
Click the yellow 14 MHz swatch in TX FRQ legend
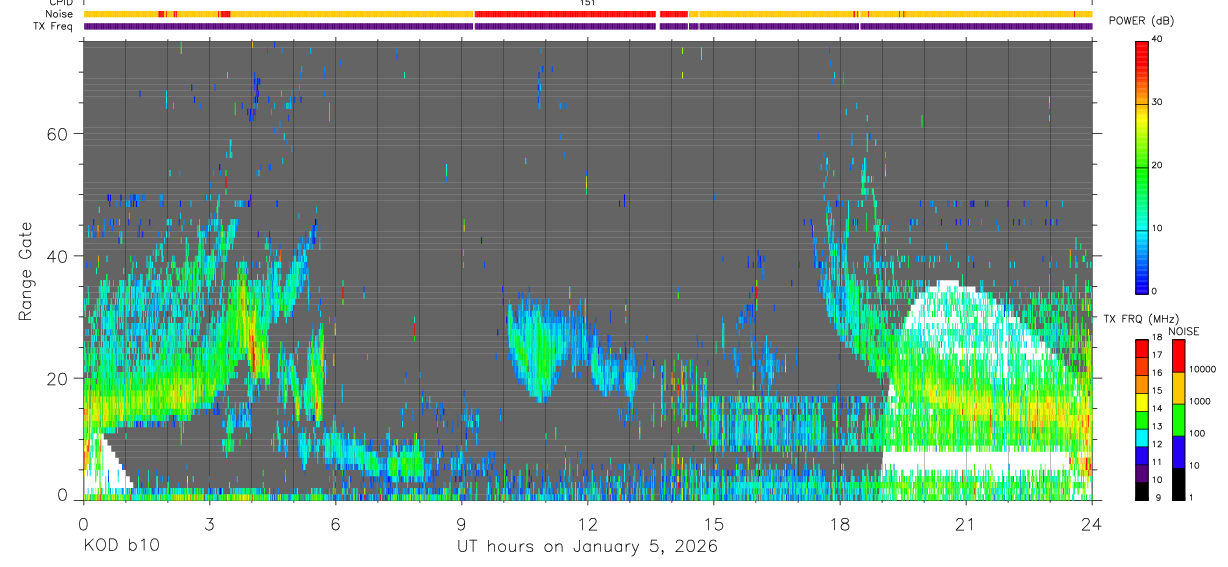click(x=1141, y=401)
